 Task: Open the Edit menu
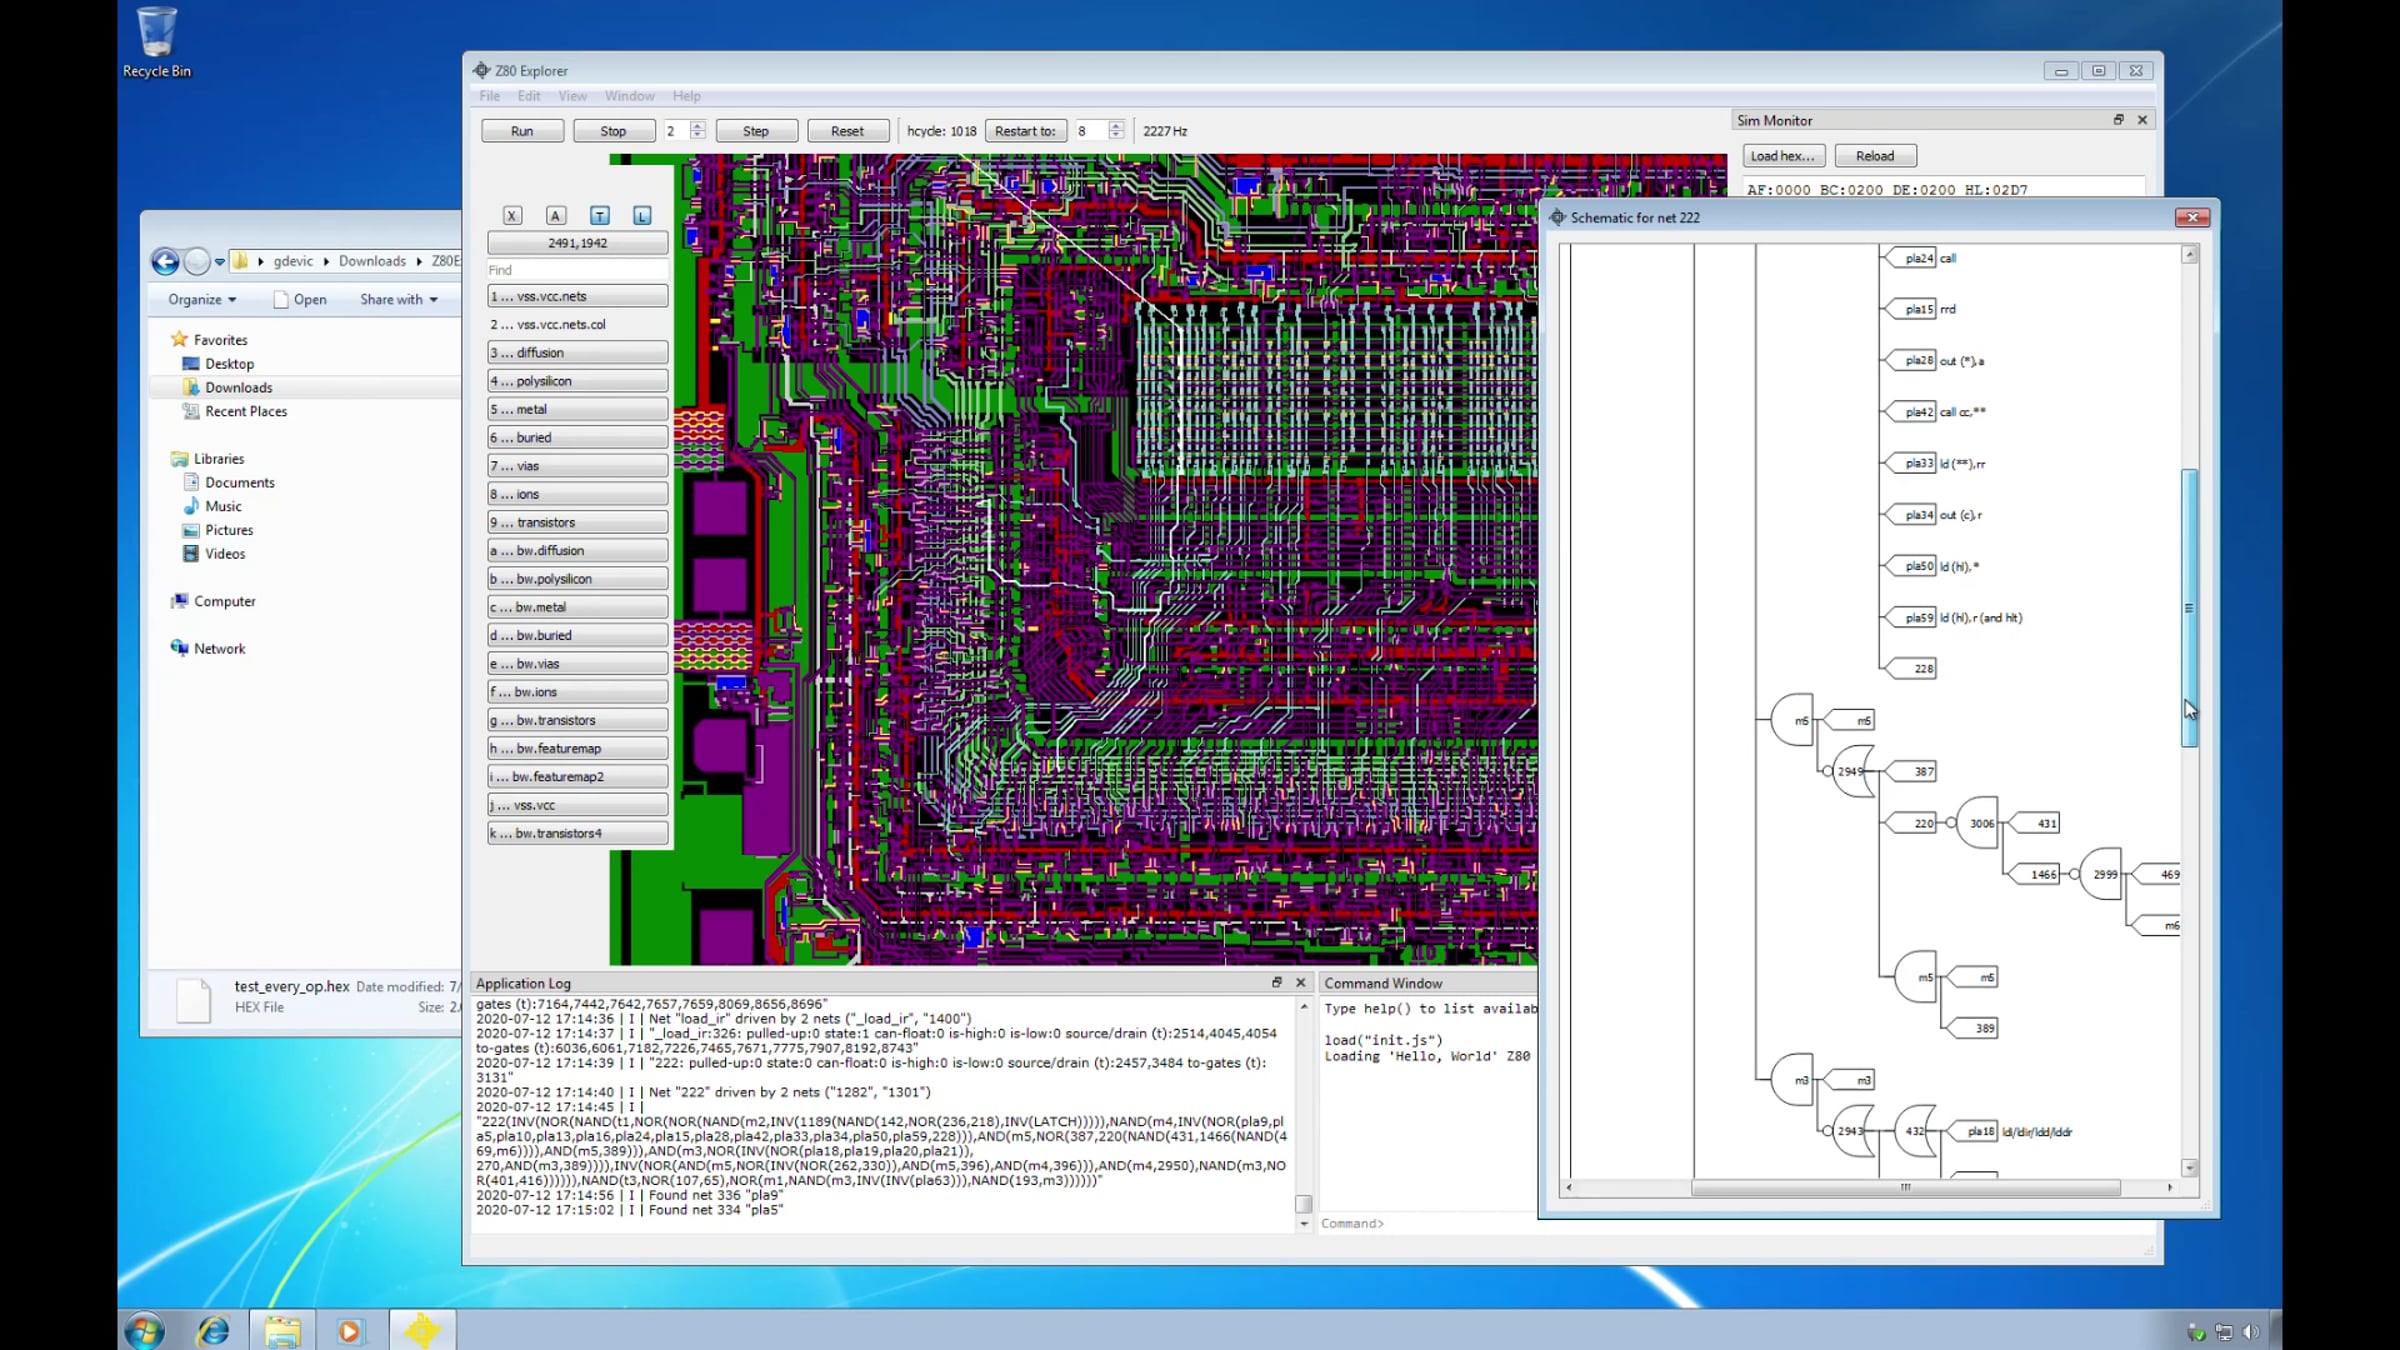[529, 96]
